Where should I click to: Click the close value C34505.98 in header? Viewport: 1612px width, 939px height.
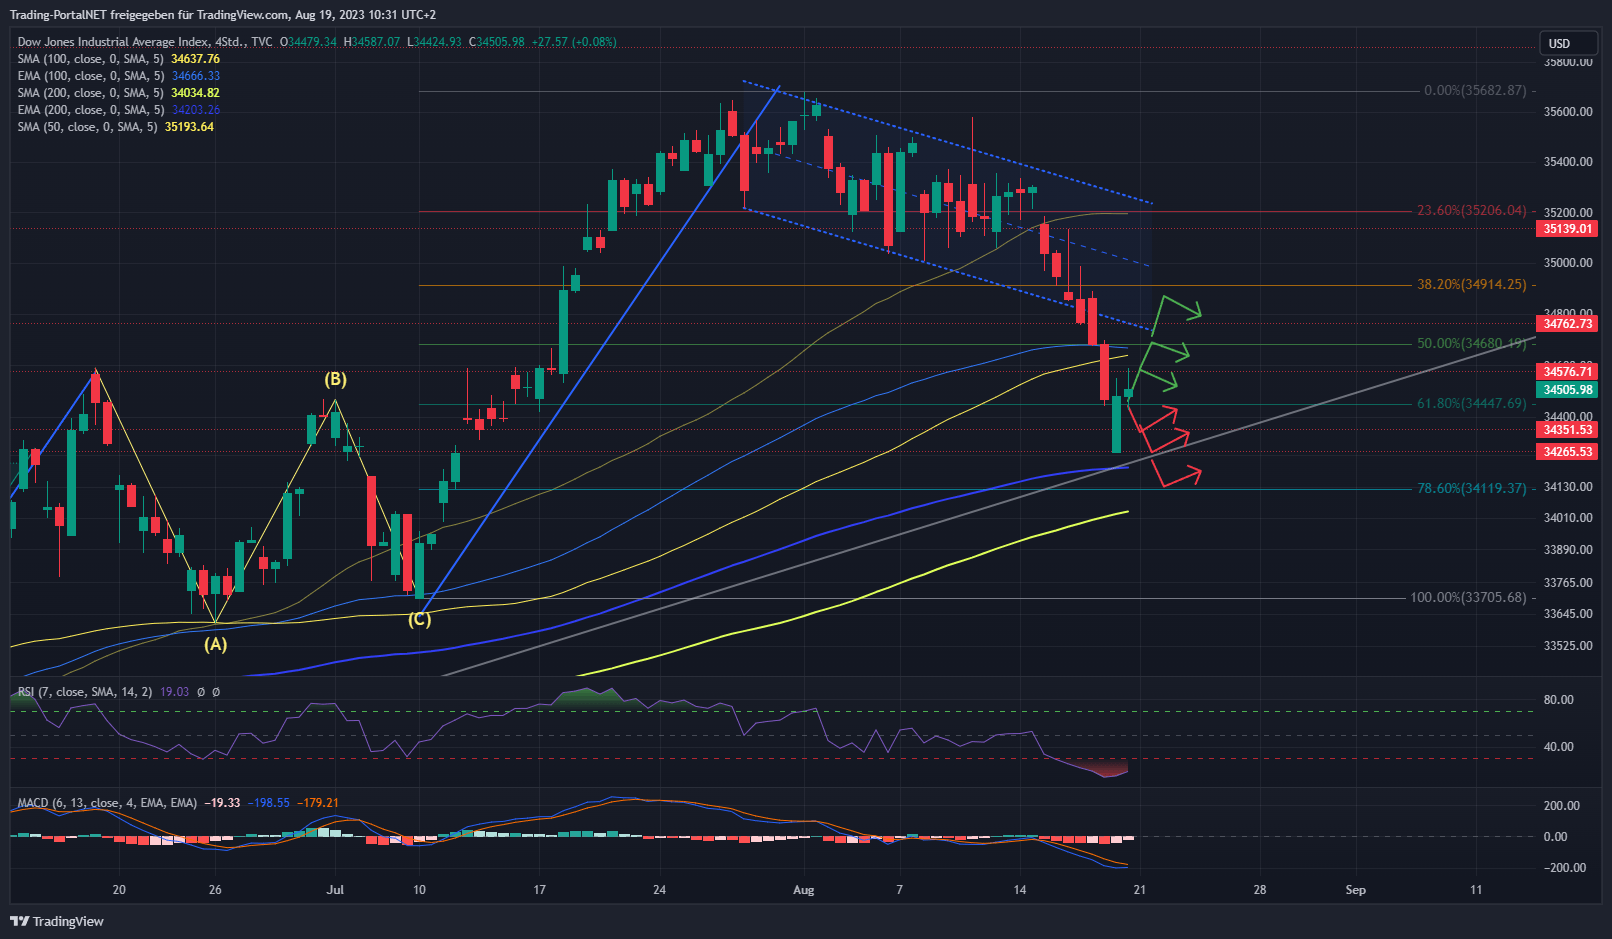(x=497, y=42)
